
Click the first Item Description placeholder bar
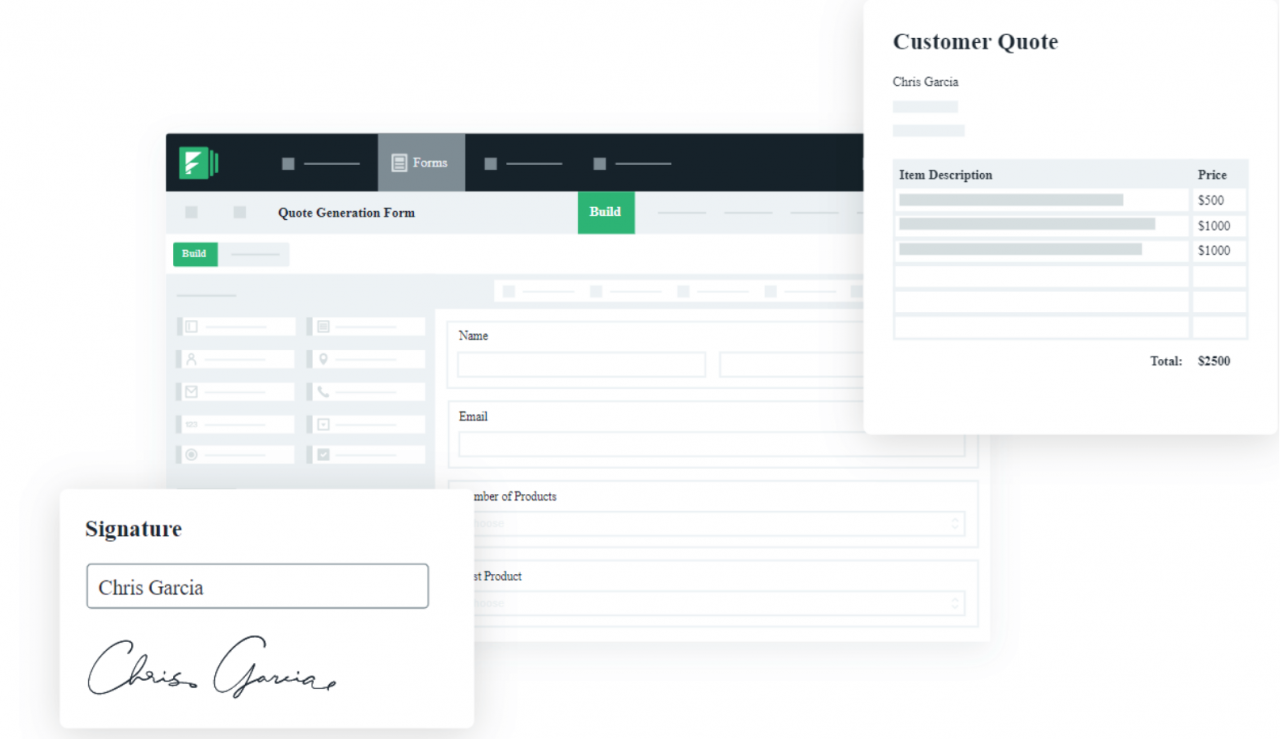(1010, 200)
